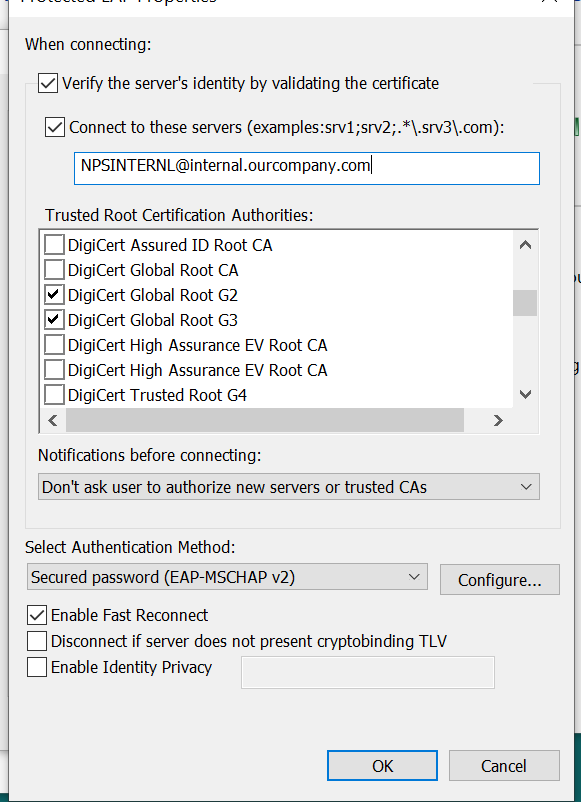
Task: Dismiss the dialog with Cancel
Action: [x=504, y=766]
